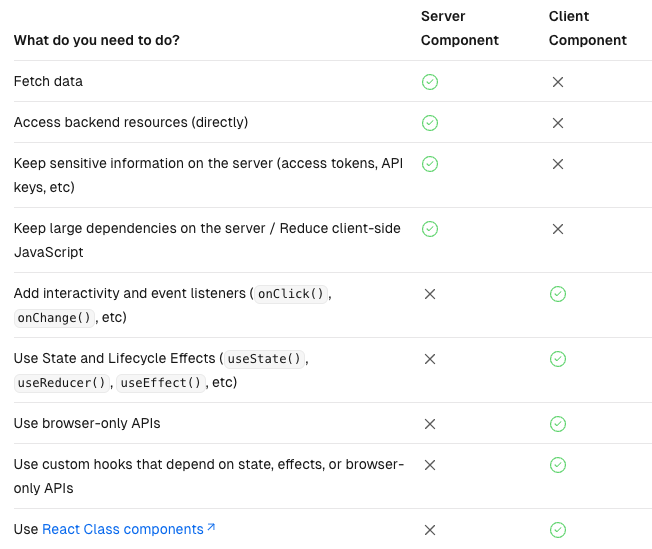Click the external link arrow icon
The image size is (652, 549).
[211, 528]
